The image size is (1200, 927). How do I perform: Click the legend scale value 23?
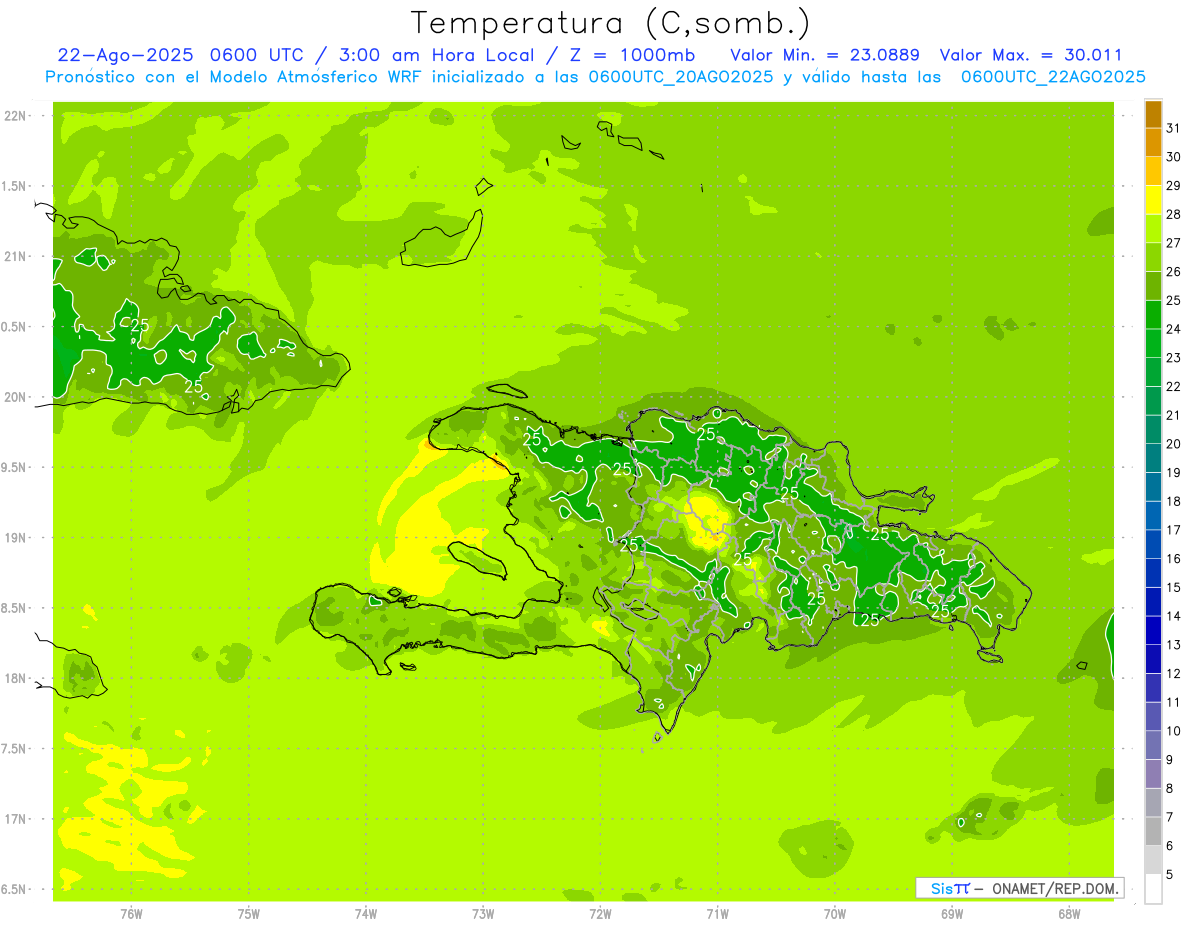(1173, 357)
